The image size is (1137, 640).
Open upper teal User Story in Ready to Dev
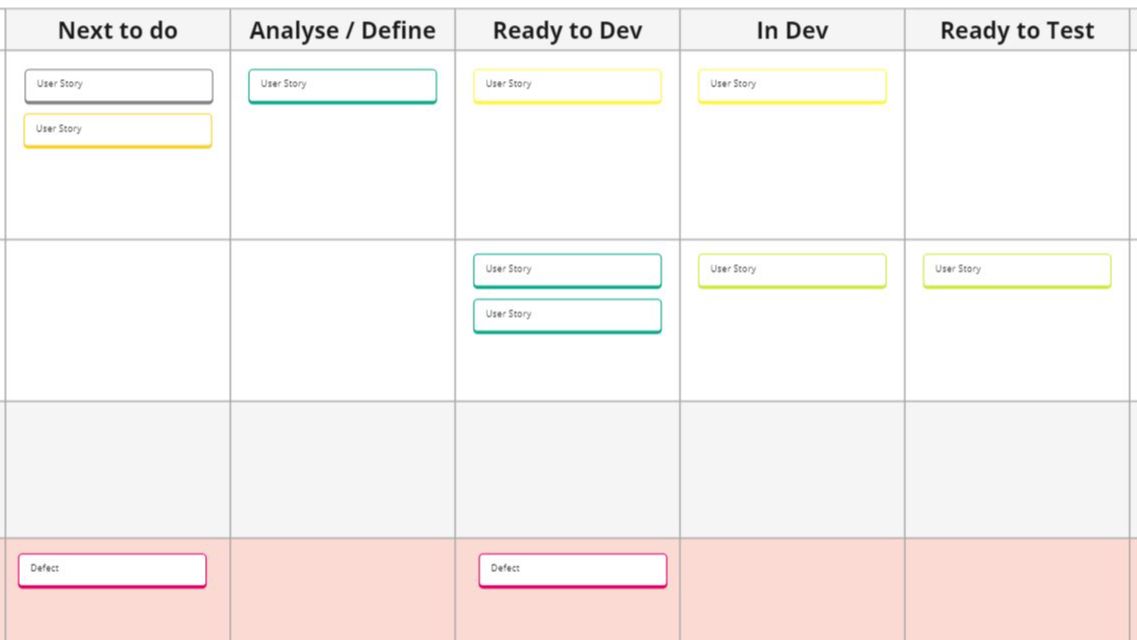point(567,271)
